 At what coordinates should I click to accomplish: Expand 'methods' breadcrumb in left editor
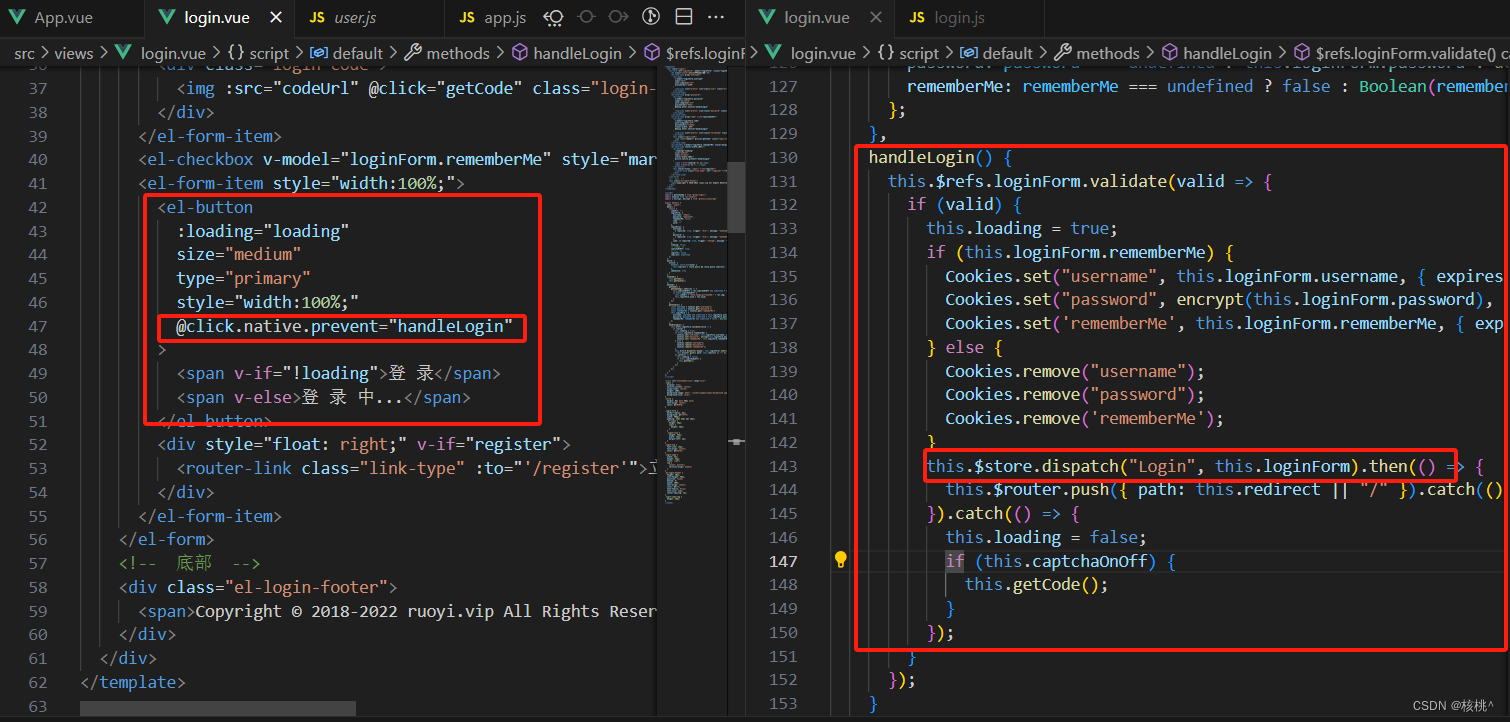pos(458,53)
